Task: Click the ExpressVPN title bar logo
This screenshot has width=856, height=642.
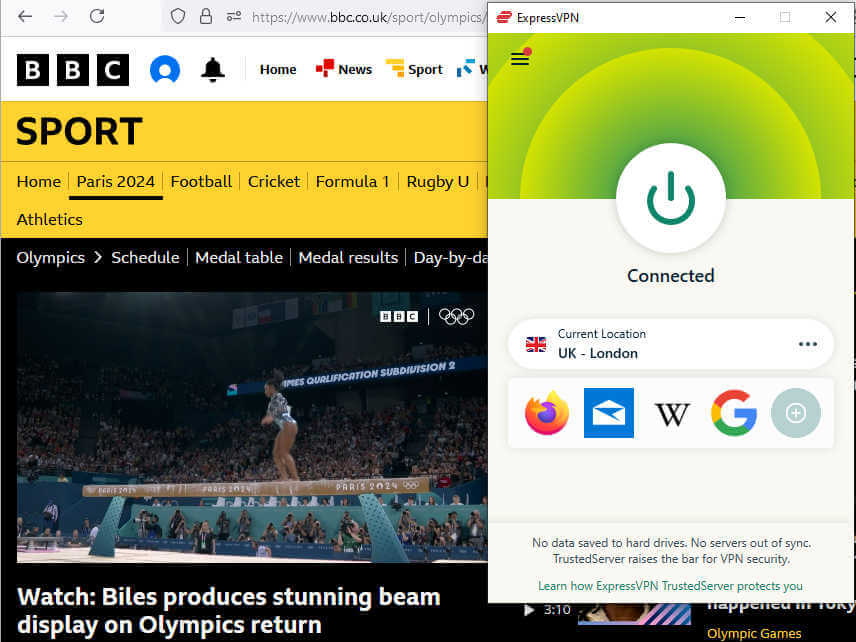Action: pos(503,17)
